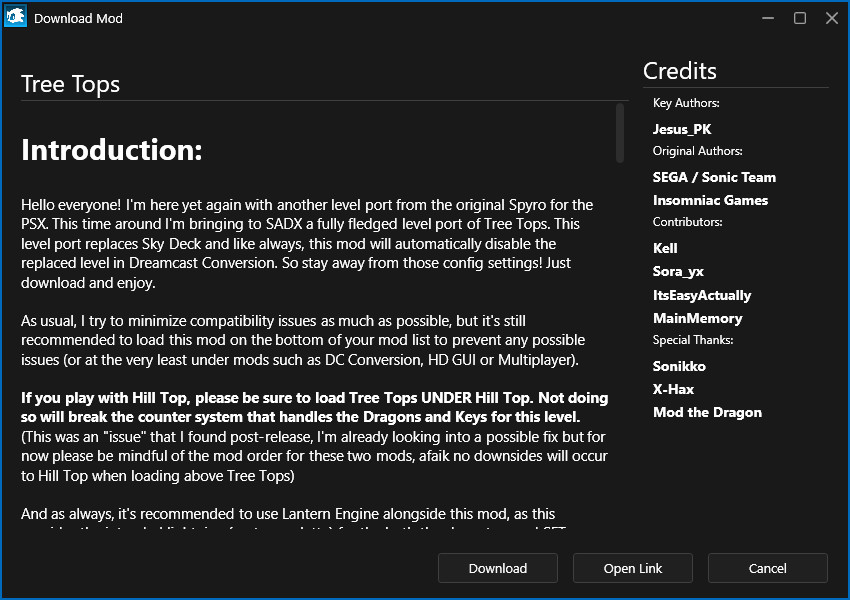Select key author Jesus_PK
Screen dimensions: 850x600
[x=682, y=129]
